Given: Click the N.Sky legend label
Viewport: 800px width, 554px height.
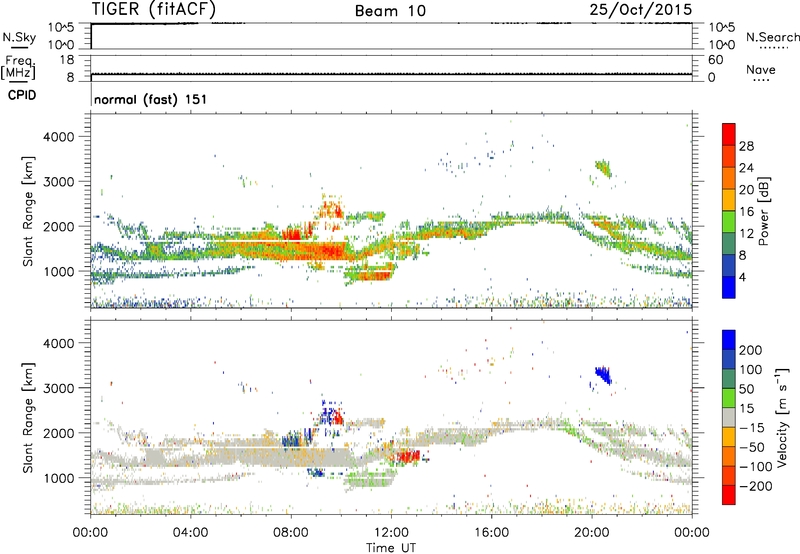Looking at the screenshot, I should 19,37.
